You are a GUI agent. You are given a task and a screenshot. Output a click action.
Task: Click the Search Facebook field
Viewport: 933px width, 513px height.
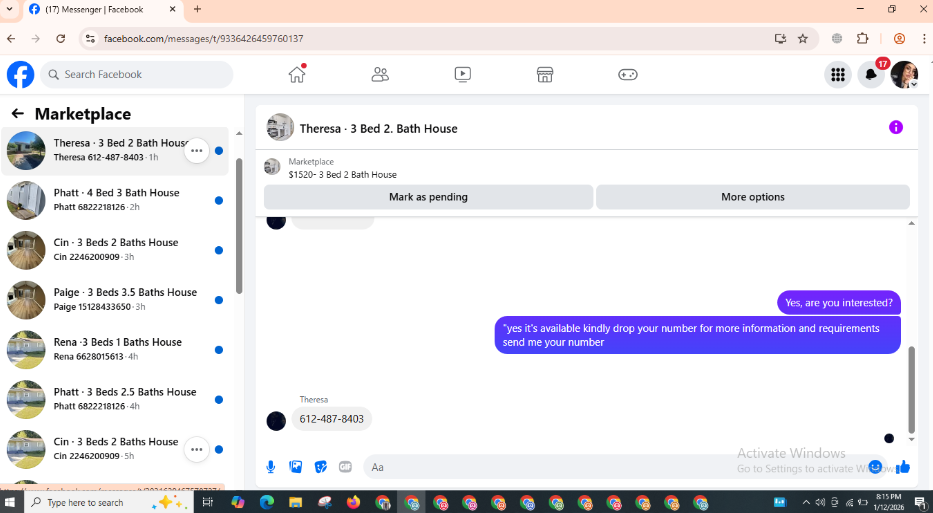[137, 74]
